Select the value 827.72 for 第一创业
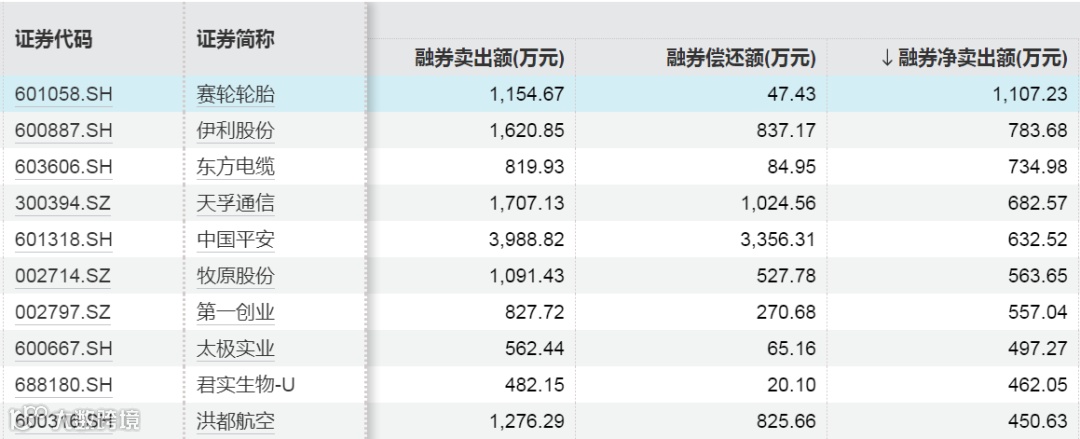 point(535,313)
